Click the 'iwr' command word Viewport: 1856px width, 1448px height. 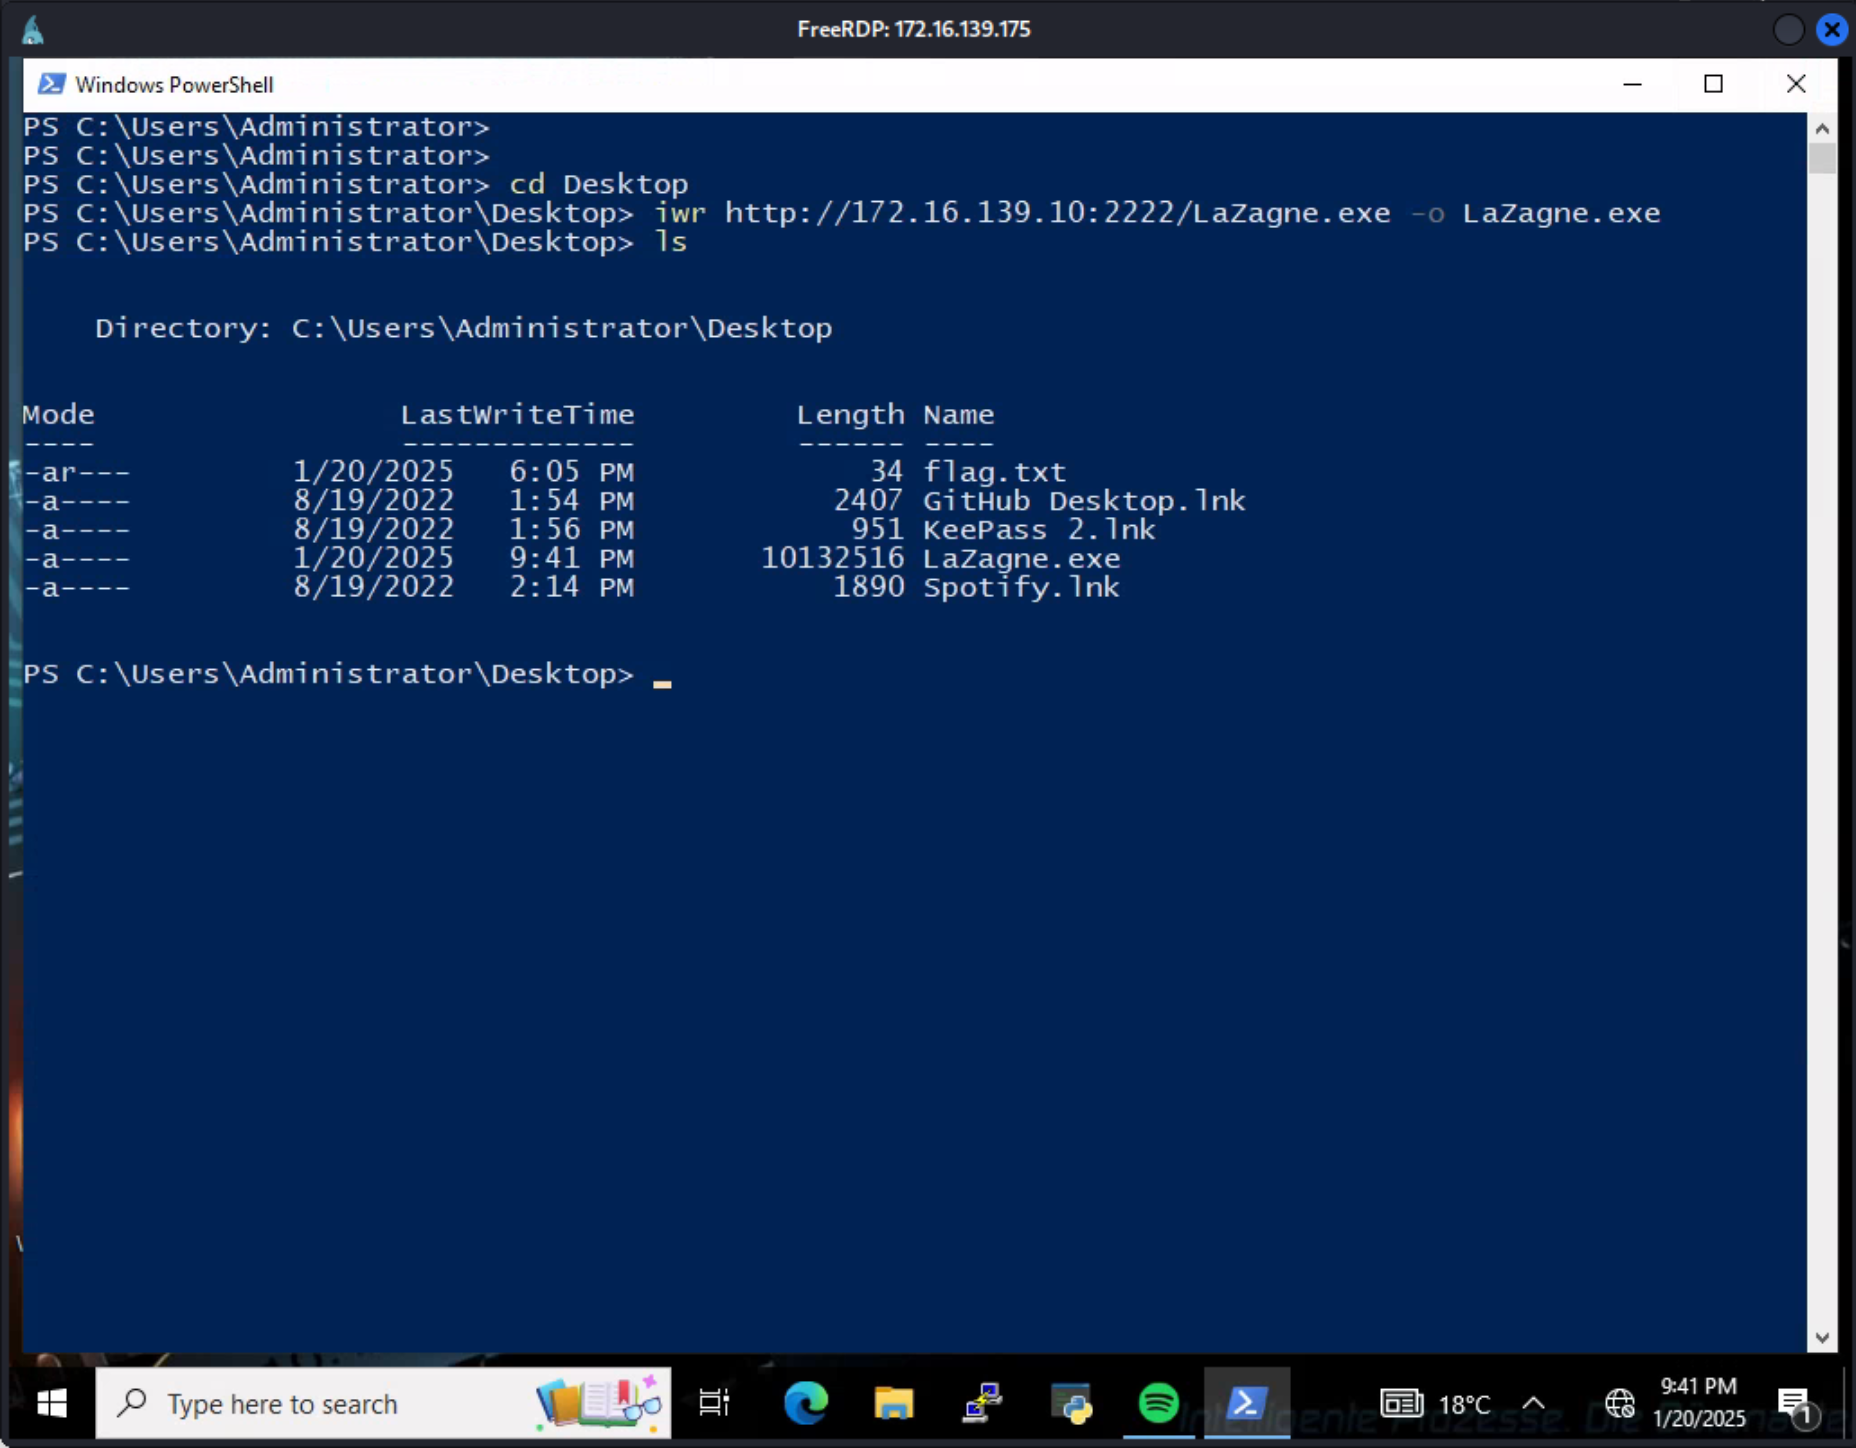coord(679,214)
